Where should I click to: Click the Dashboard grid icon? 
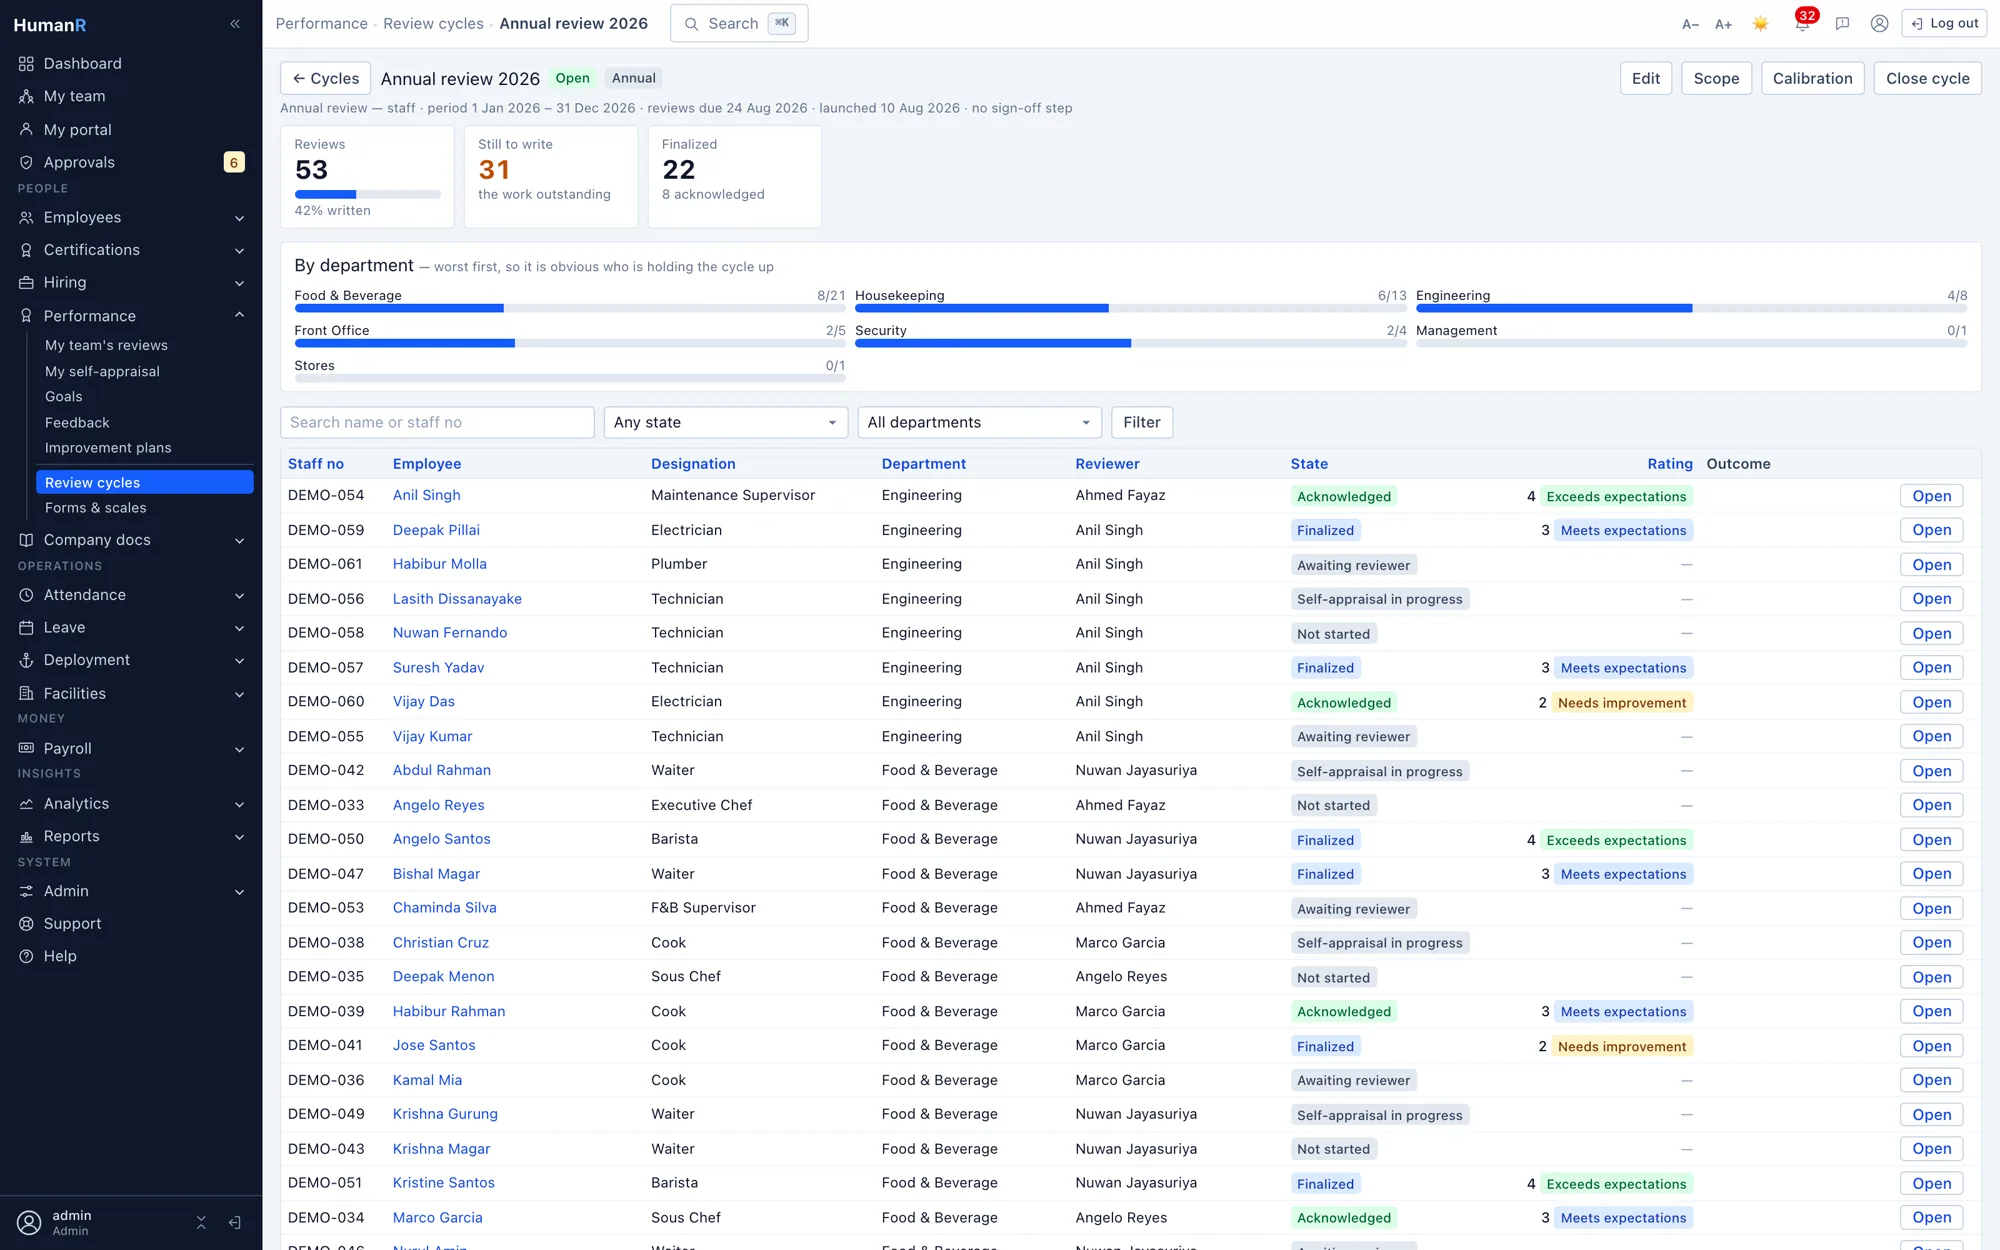(26, 64)
